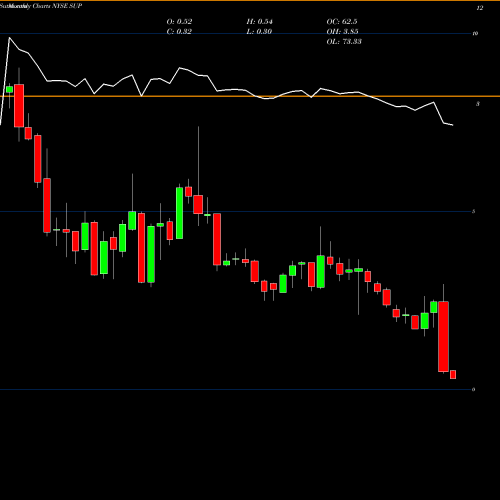Screen dimensions: 500x500
Task: Click the y-axis label 5
Action: click(x=474, y=211)
